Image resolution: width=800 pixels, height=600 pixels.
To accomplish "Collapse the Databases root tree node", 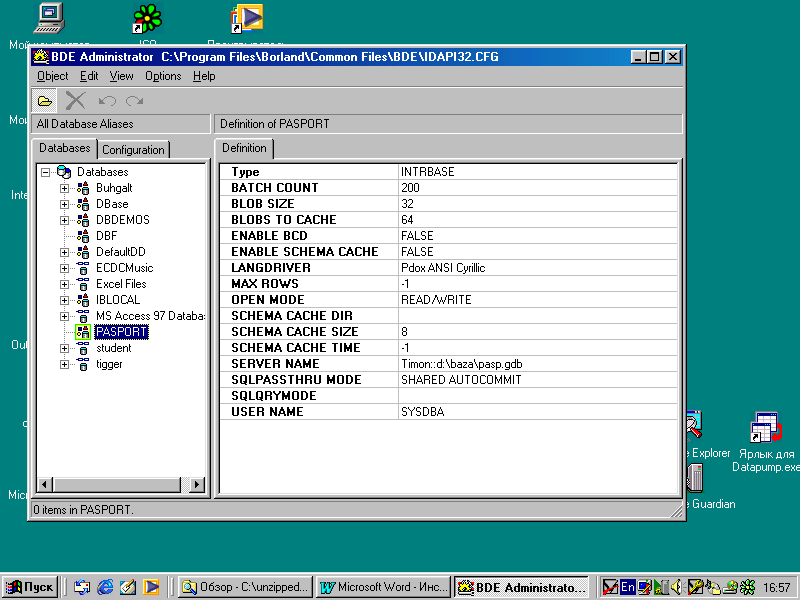I will coord(46,172).
